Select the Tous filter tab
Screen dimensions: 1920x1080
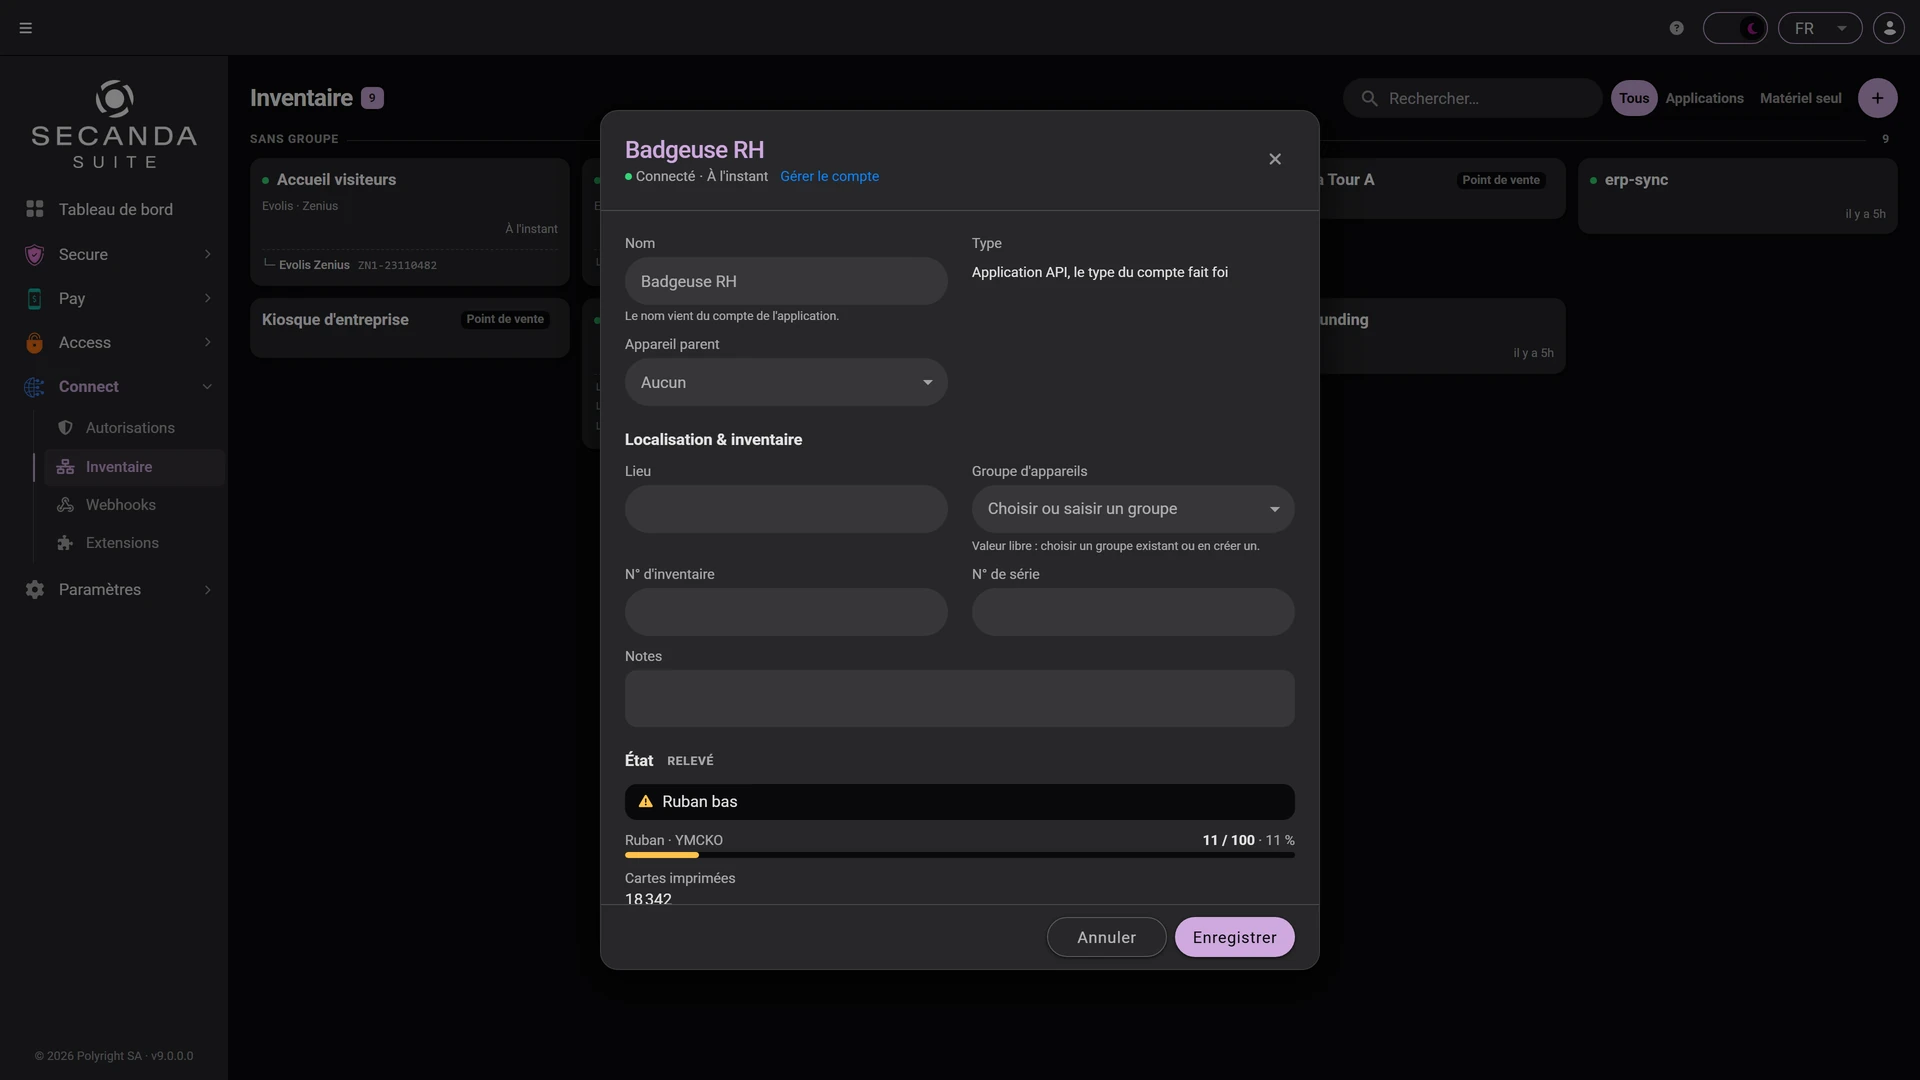click(x=1634, y=98)
